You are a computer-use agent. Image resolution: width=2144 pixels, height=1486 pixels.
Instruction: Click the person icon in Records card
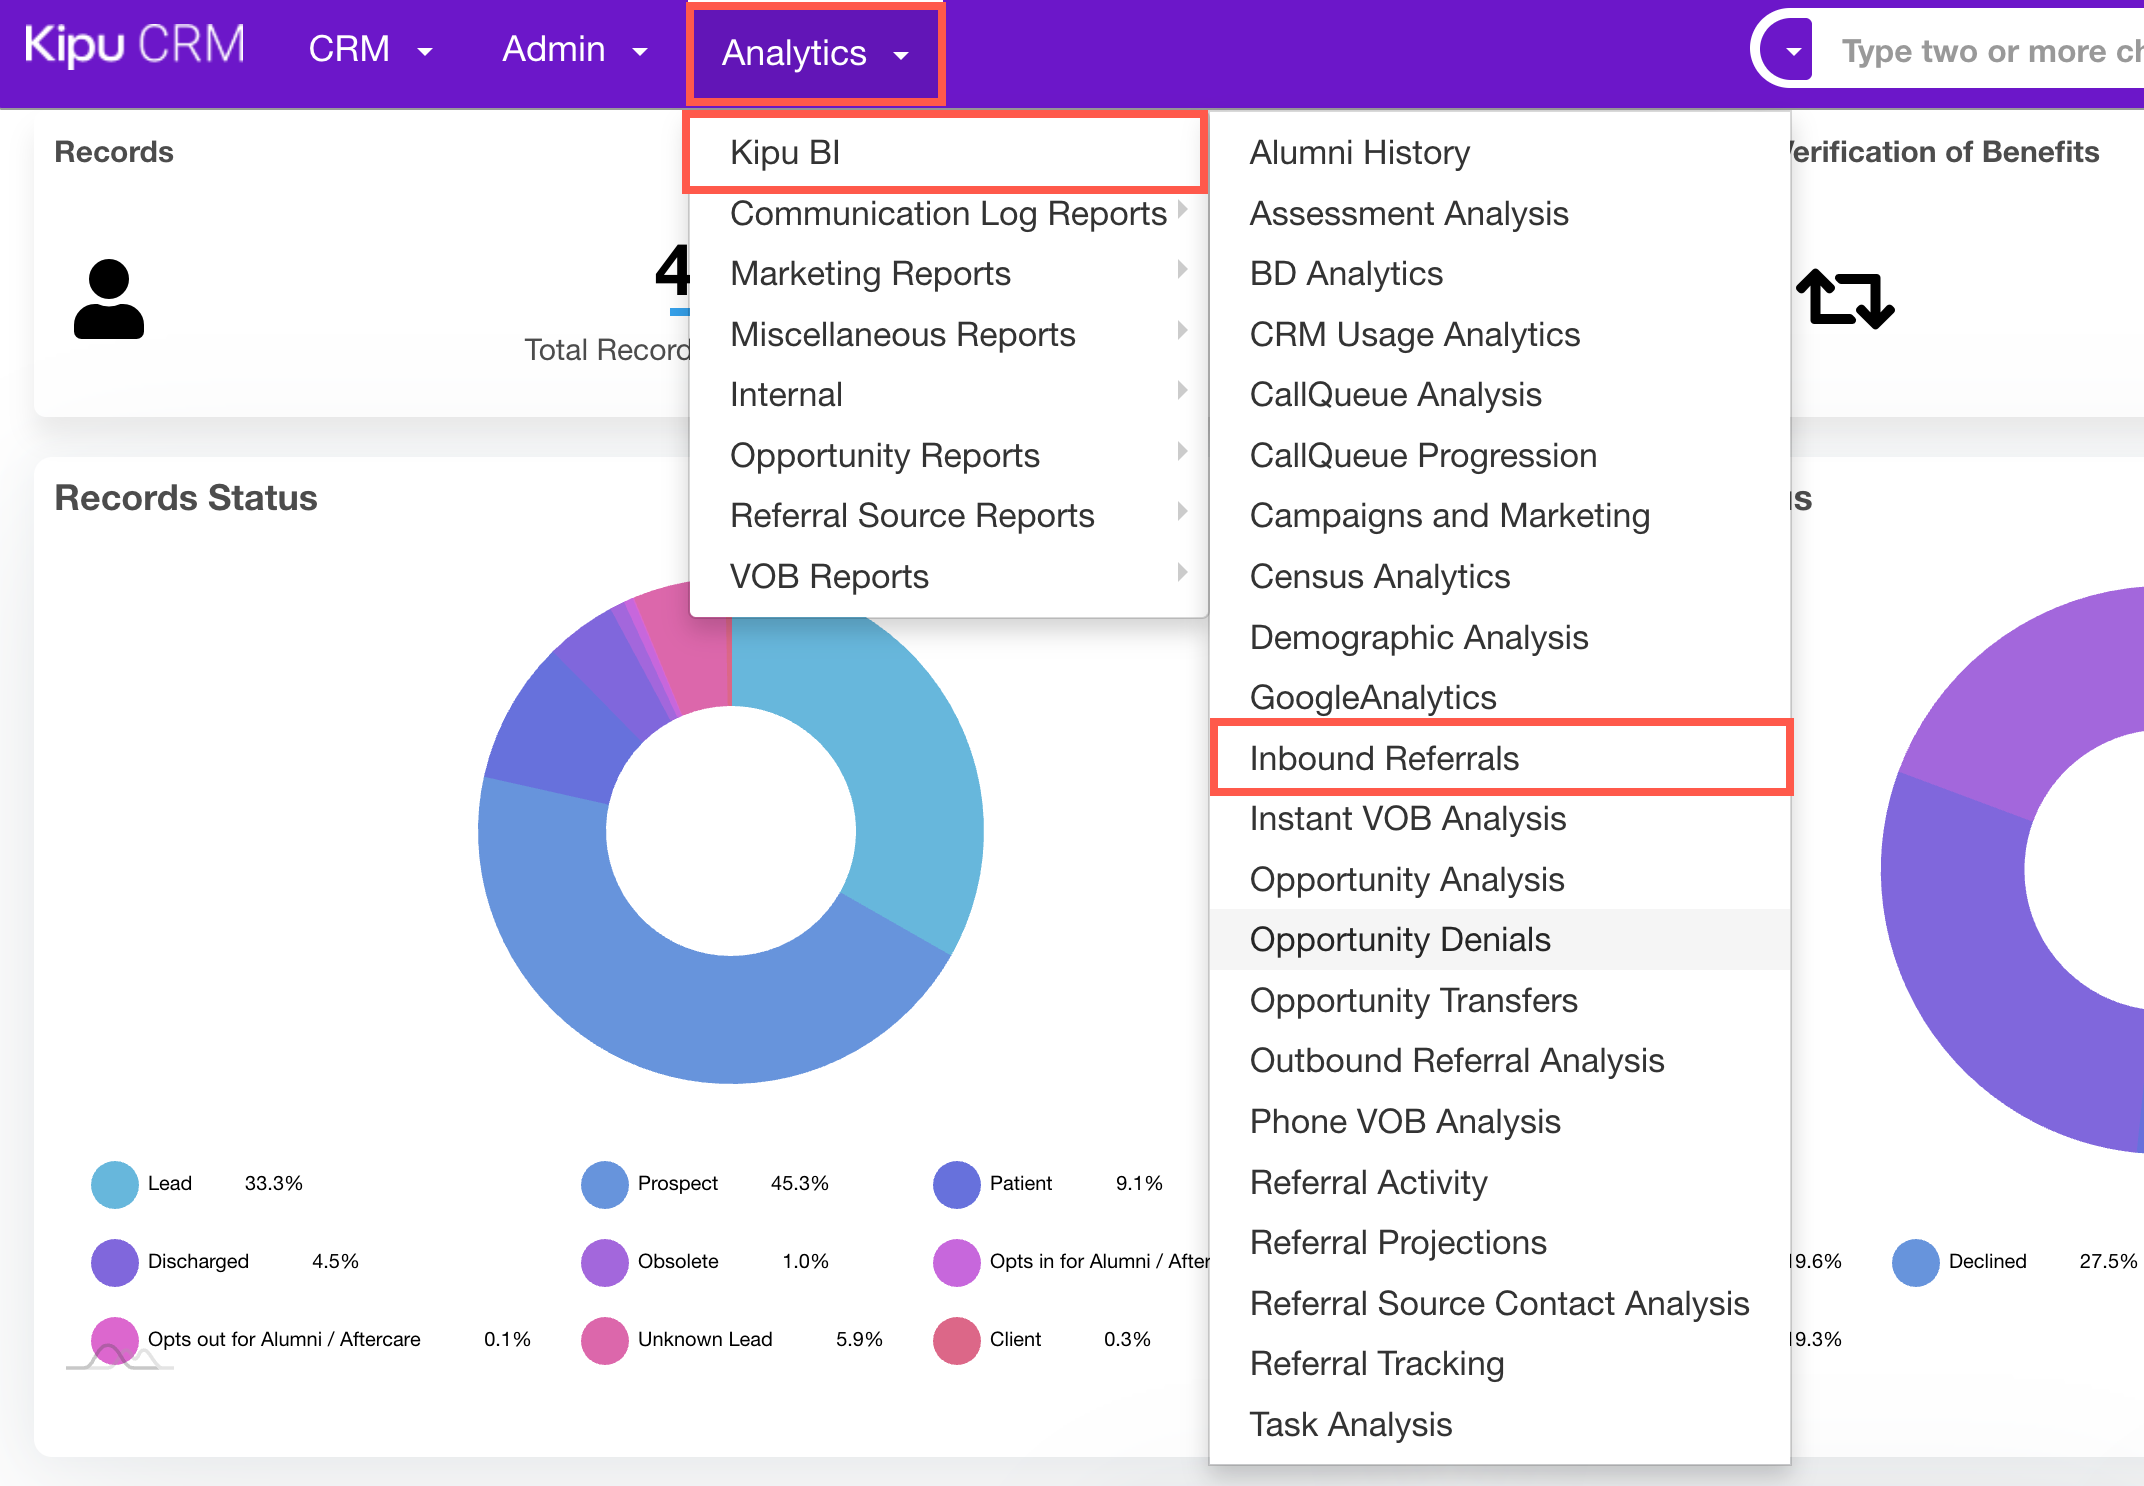click(109, 299)
